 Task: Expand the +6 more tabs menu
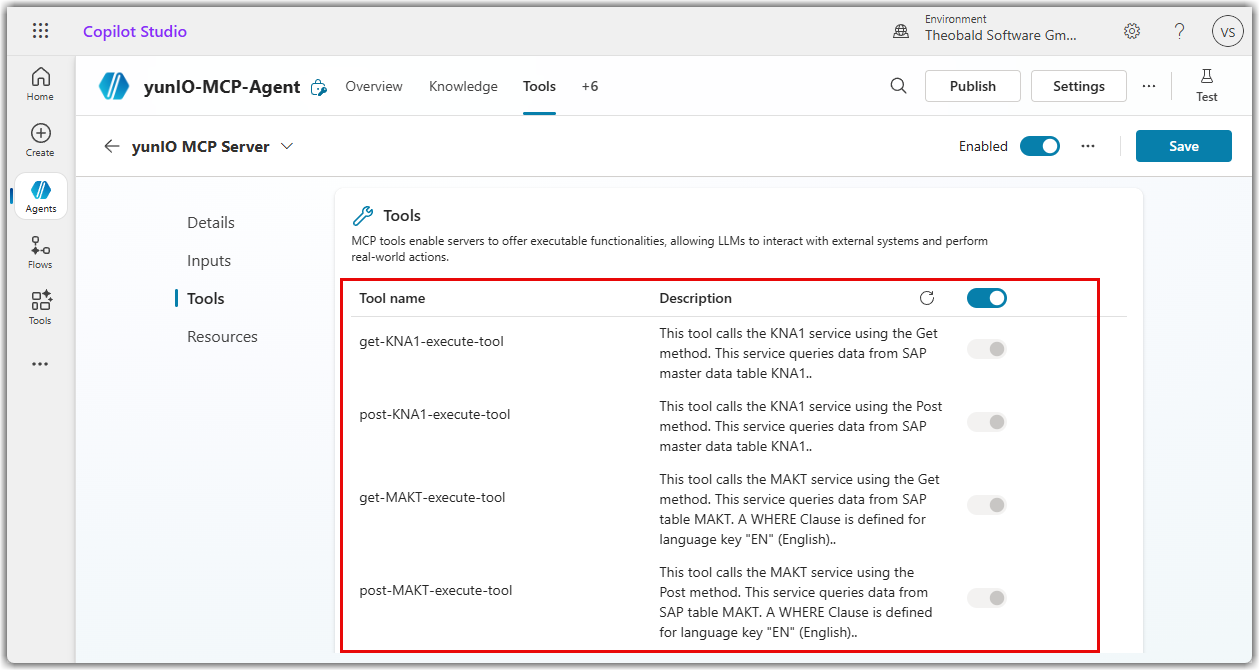[590, 86]
